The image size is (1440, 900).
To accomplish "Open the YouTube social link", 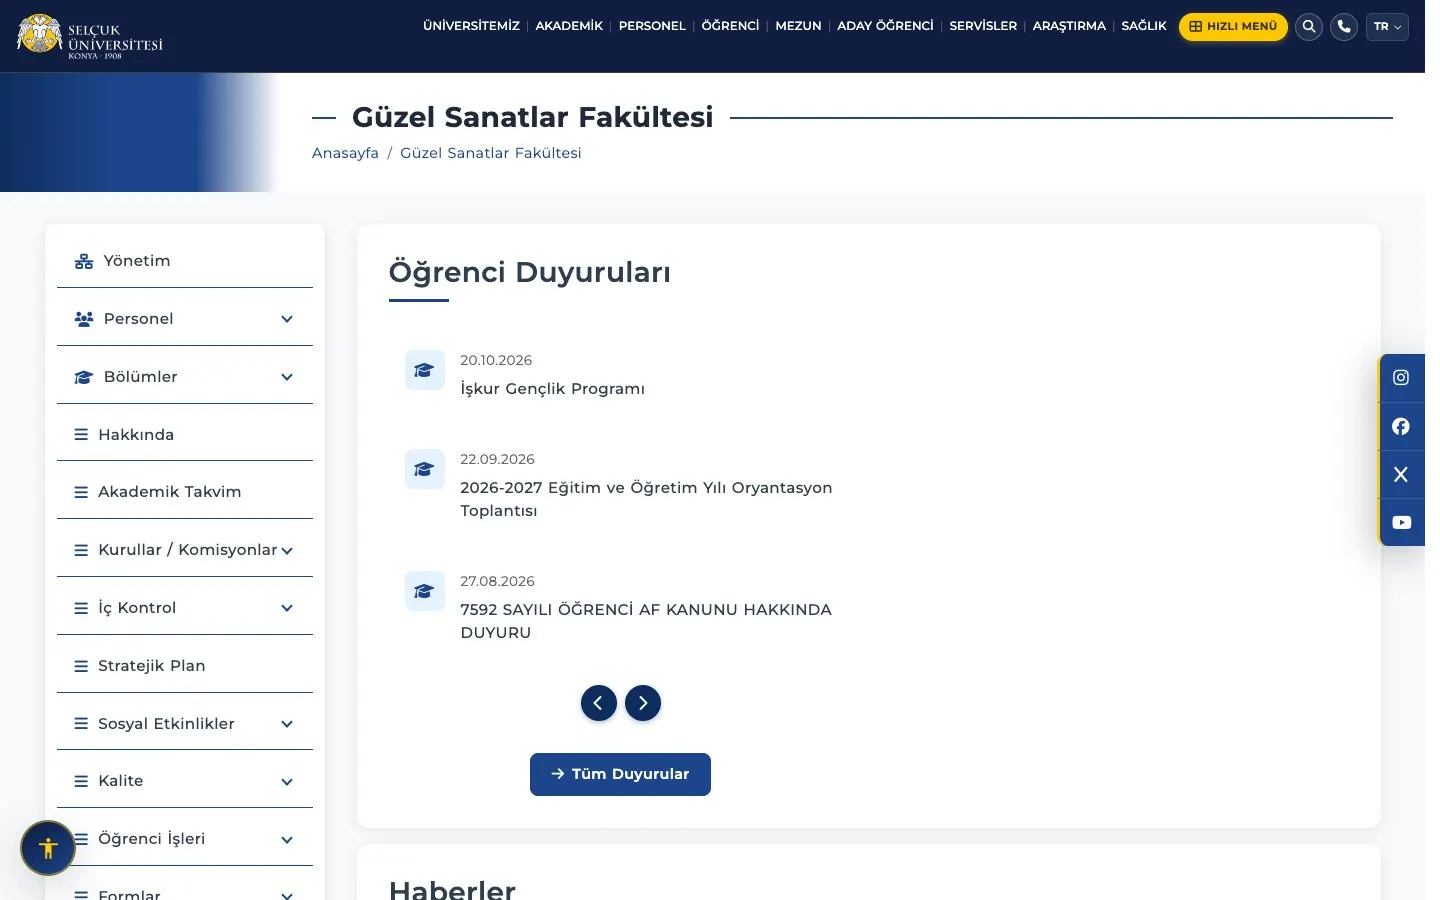I will pyautogui.click(x=1401, y=522).
